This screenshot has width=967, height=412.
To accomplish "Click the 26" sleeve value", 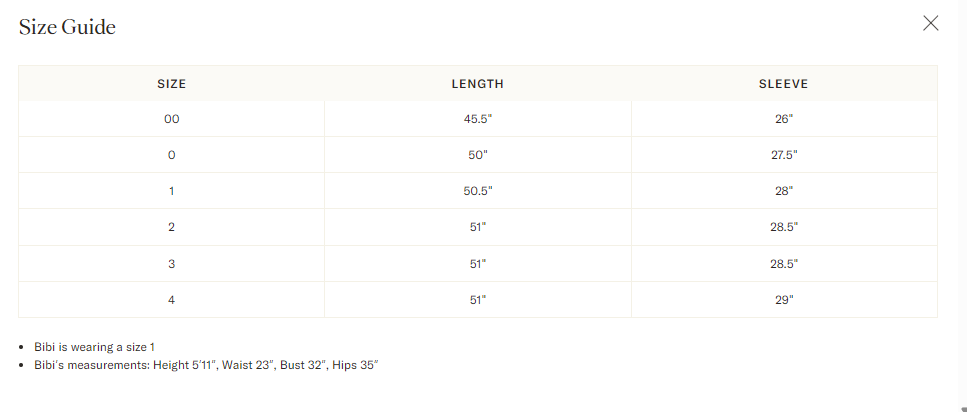I will (783, 119).
